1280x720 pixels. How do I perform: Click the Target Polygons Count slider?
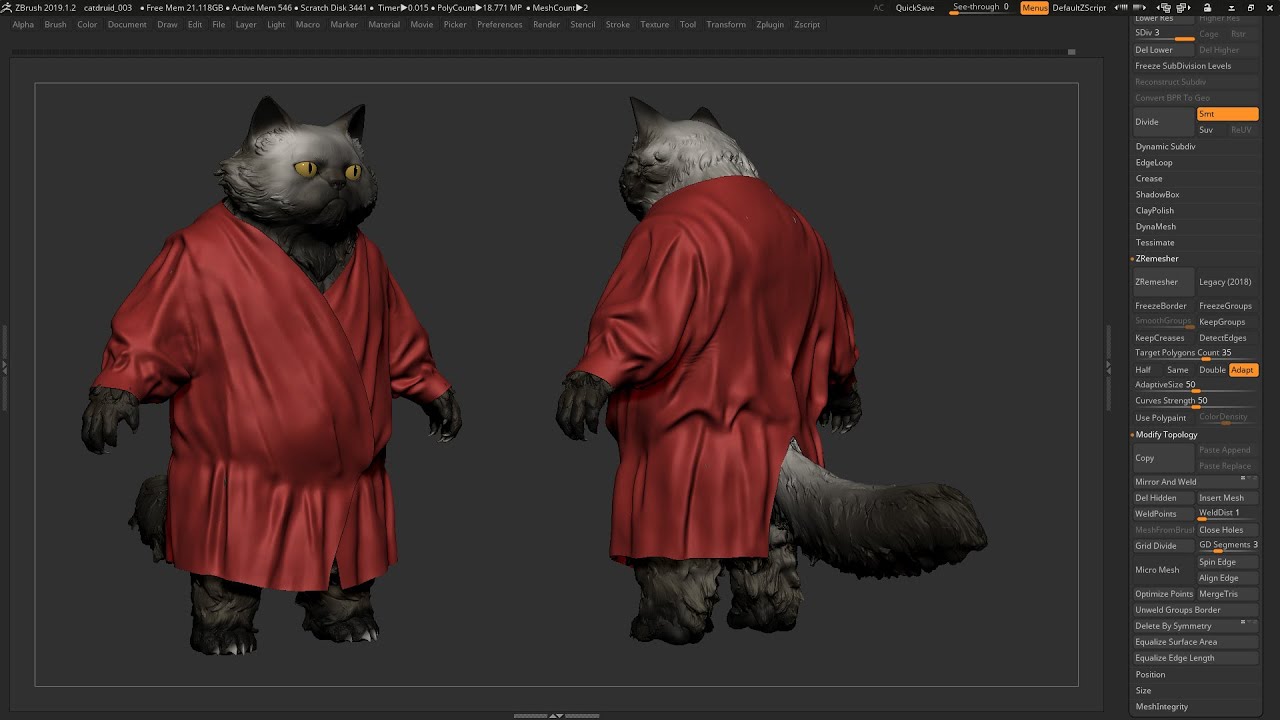click(x=1195, y=354)
